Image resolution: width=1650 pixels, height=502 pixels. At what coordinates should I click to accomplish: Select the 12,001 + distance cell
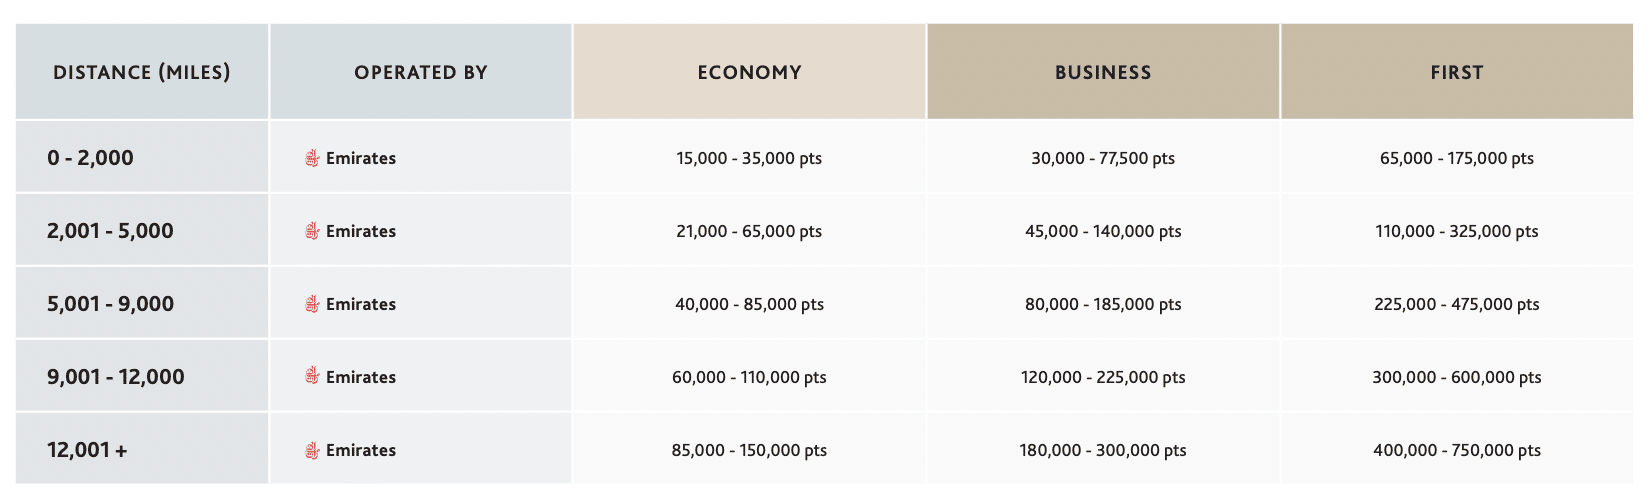tap(87, 450)
